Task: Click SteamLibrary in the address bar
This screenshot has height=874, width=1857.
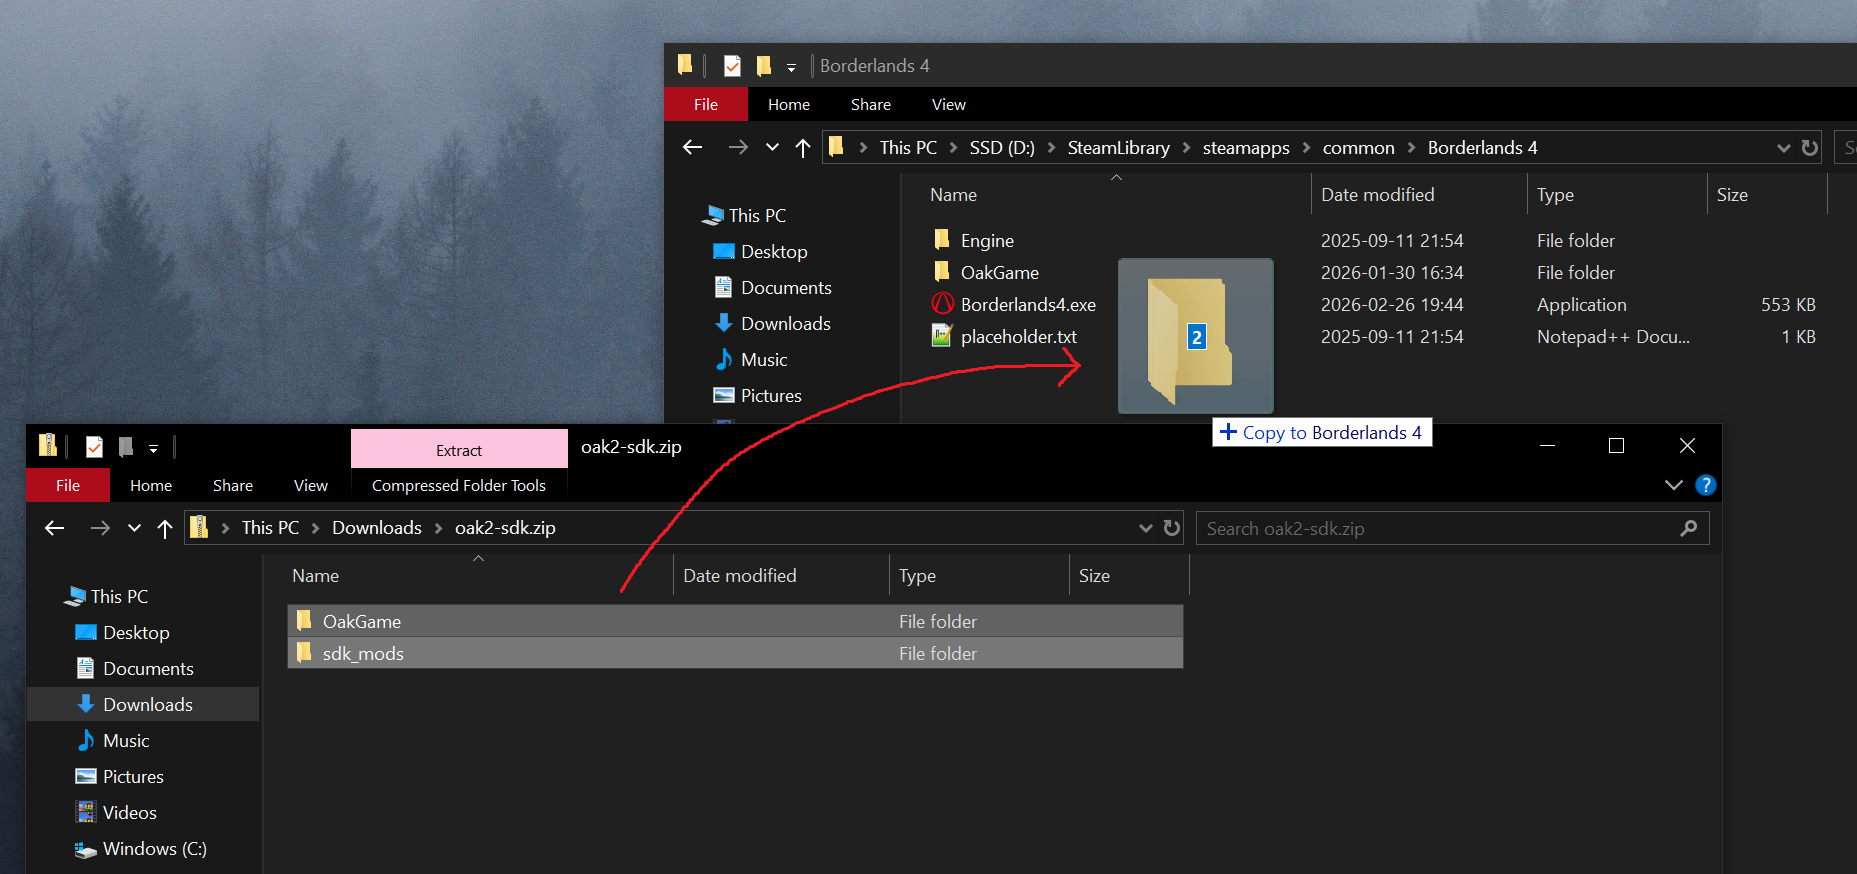Action: point(1118,148)
